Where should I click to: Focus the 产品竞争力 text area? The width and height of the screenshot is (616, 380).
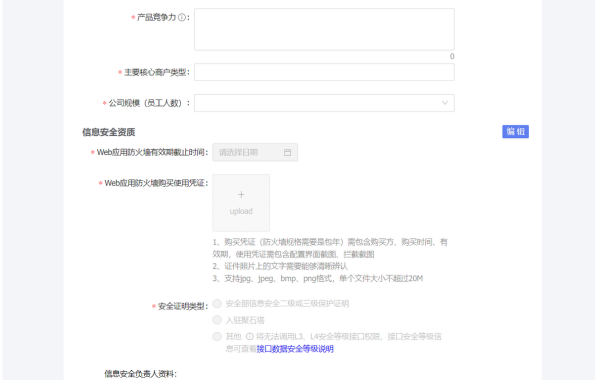[x=324, y=29]
